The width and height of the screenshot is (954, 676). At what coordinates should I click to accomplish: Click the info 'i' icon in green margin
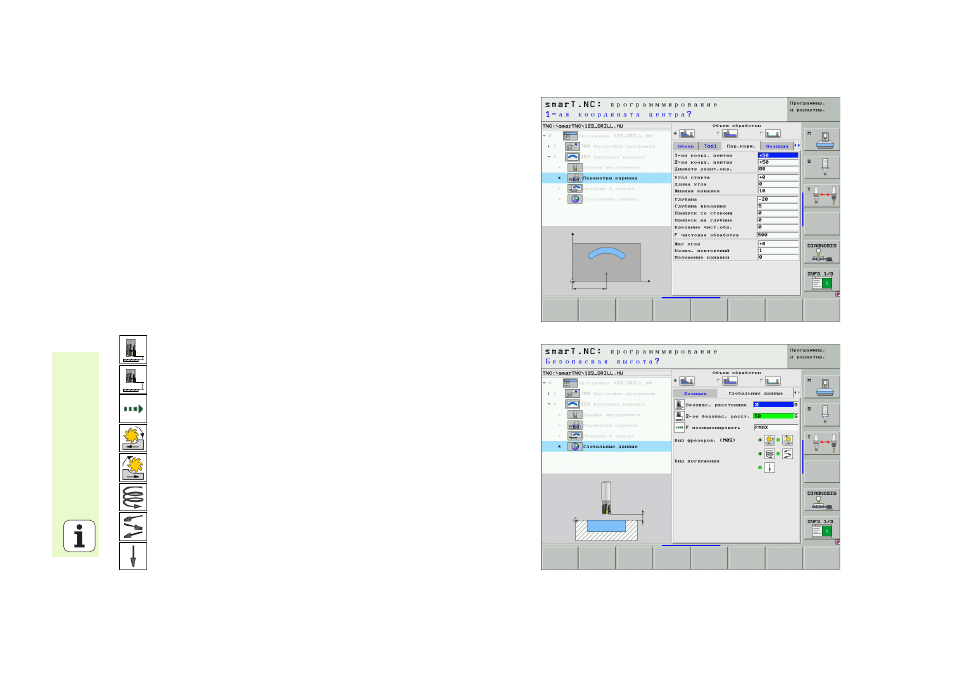(79, 536)
